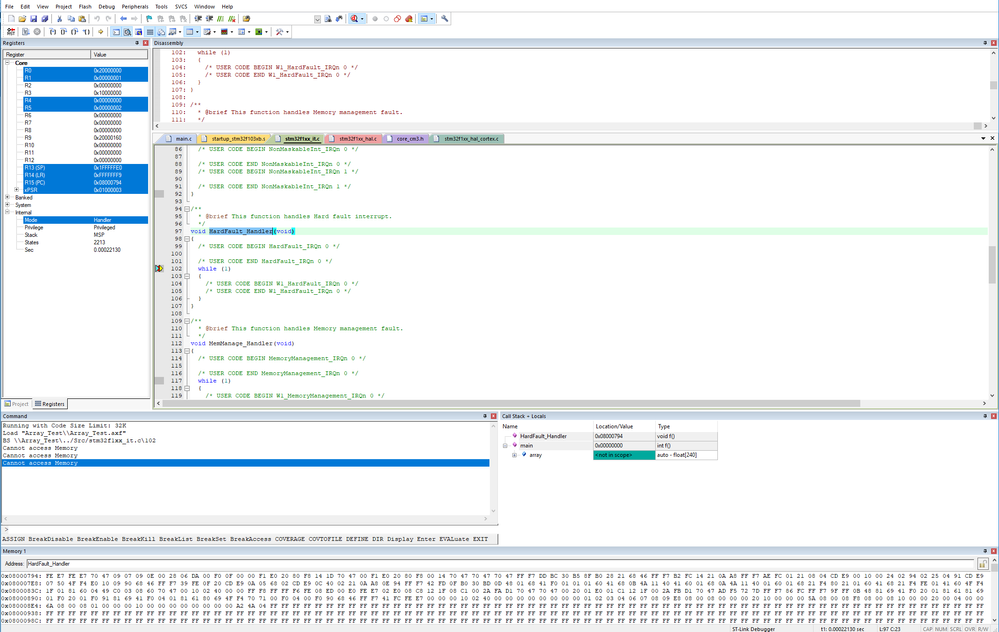Screen dimensions: 999x632
Task: Click EVALuate in command hint bar
Action: [x=454, y=539]
